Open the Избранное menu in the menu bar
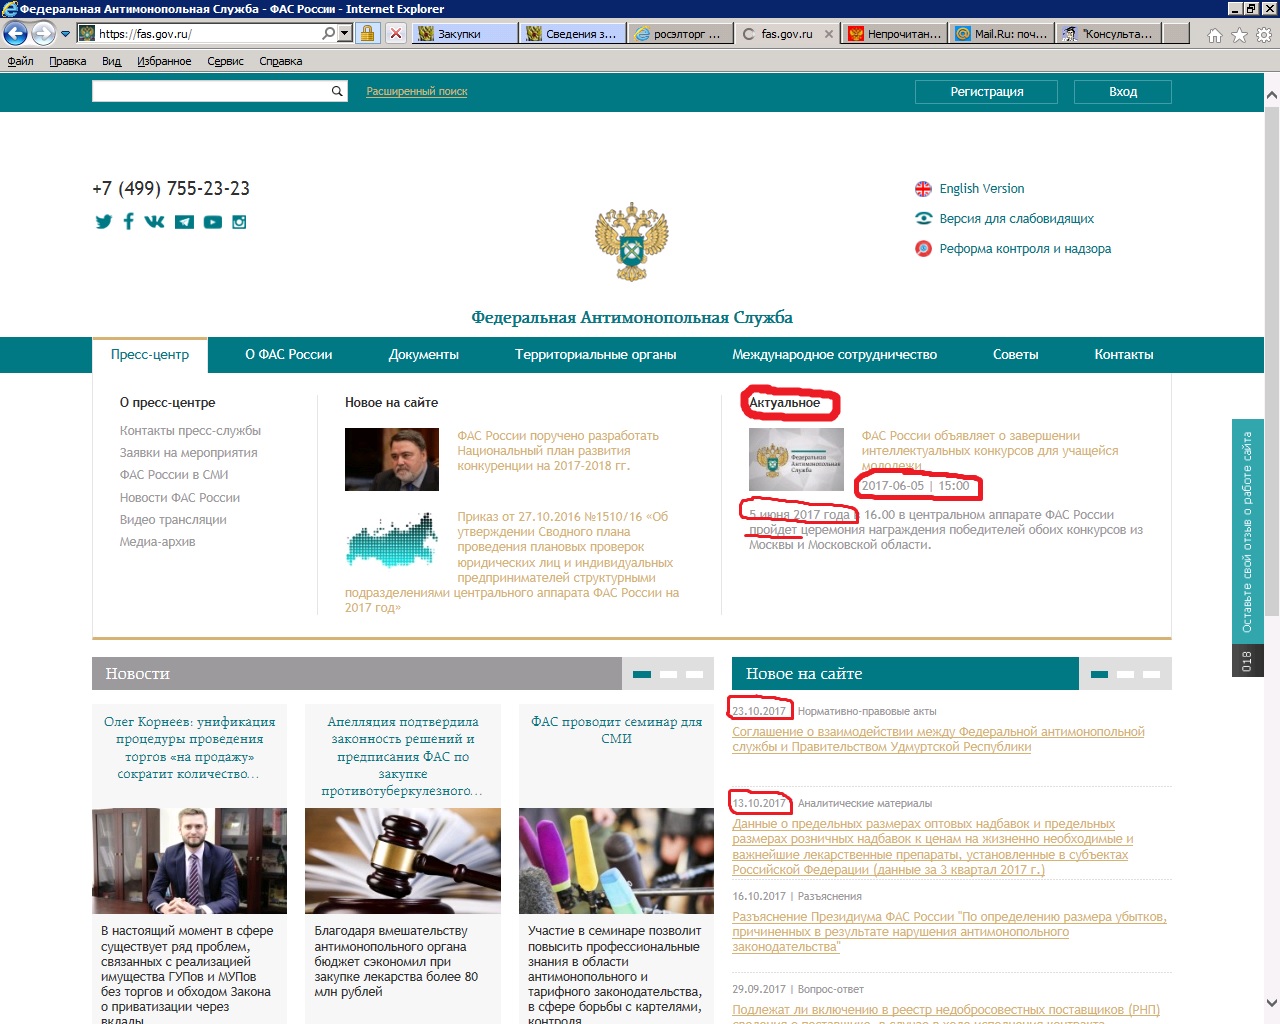Screen dimensions: 1280x1024 tap(164, 61)
